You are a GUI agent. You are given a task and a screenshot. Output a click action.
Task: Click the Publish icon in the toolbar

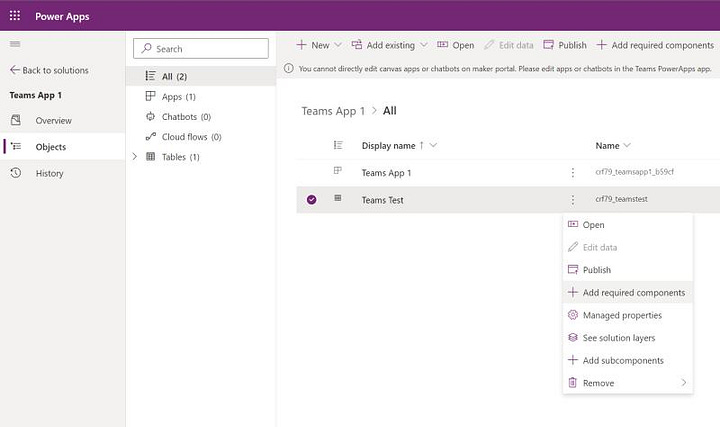coord(548,45)
